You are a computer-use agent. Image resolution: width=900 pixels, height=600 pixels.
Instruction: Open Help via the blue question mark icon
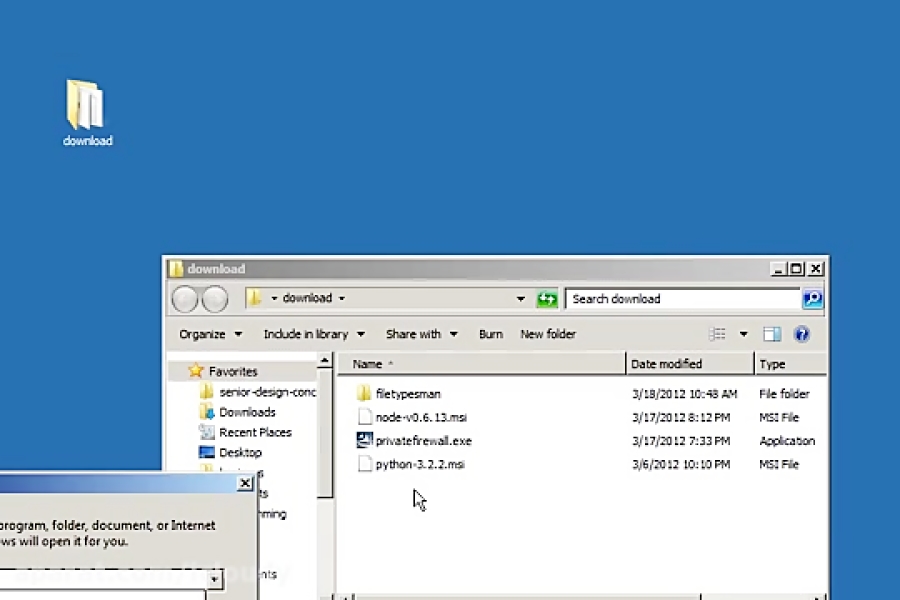pyautogui.click(x=802, y=333)
